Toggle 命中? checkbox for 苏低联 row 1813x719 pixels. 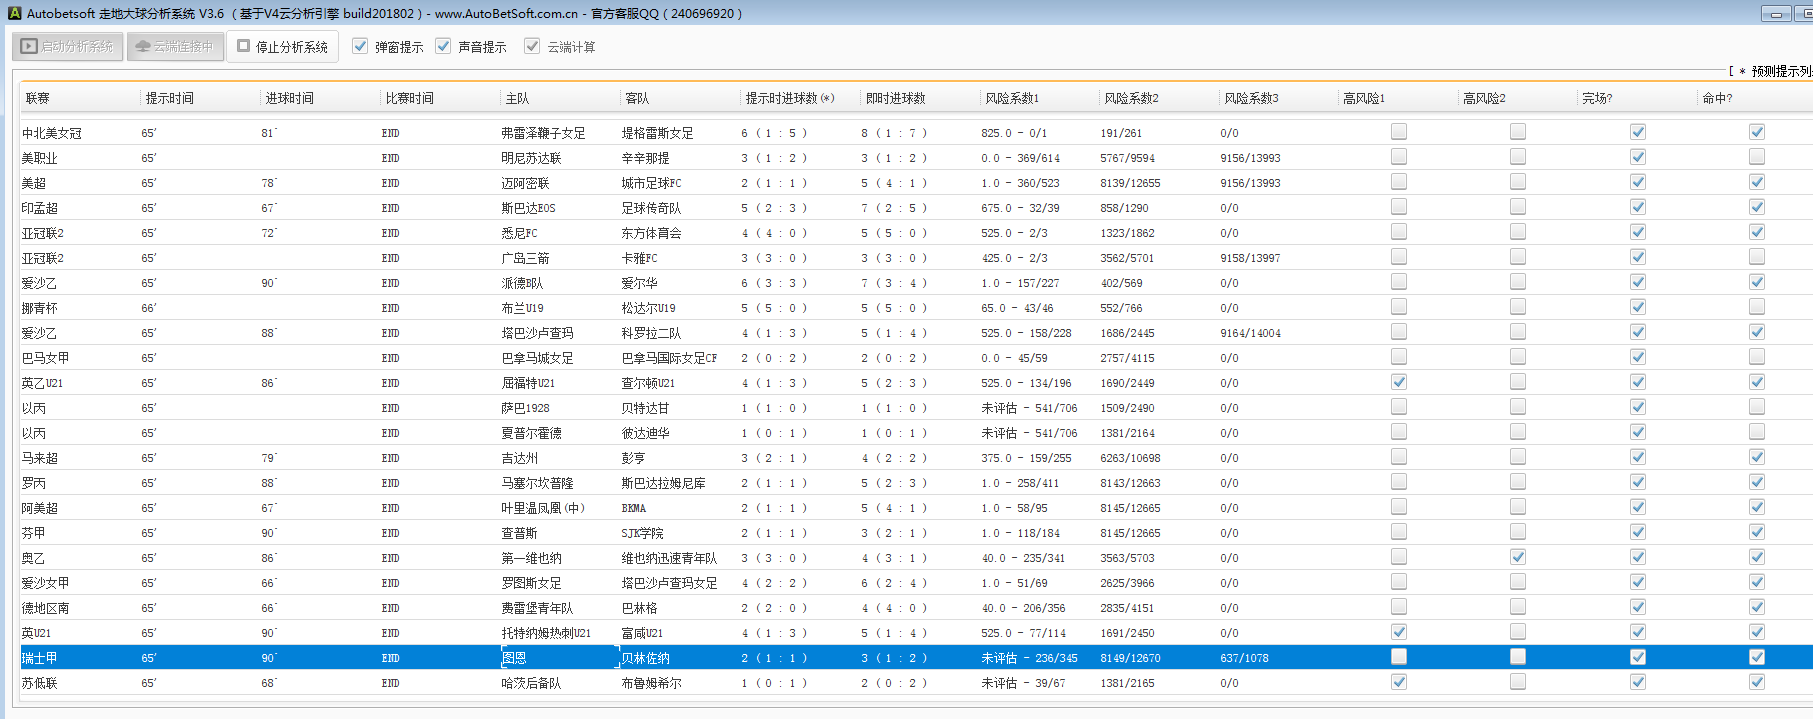pos(1757,682)
